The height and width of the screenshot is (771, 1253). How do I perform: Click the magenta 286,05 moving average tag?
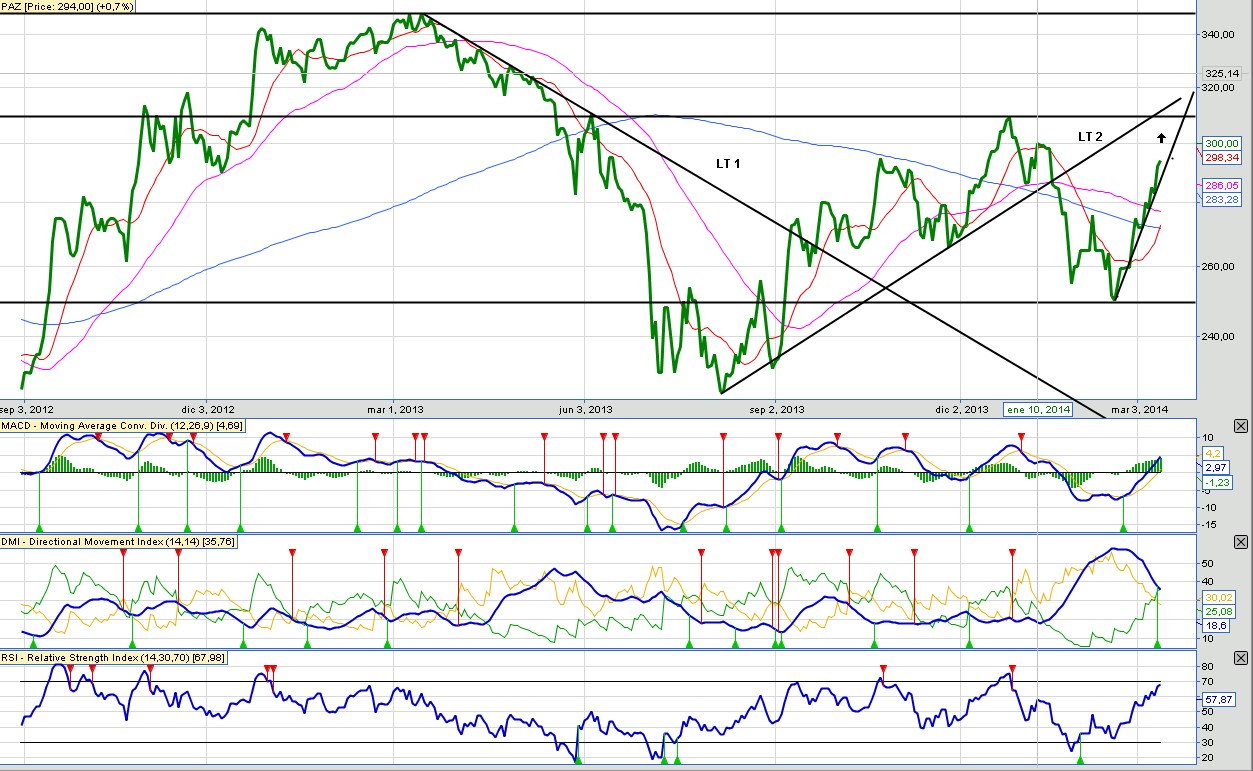[1222, 186]
